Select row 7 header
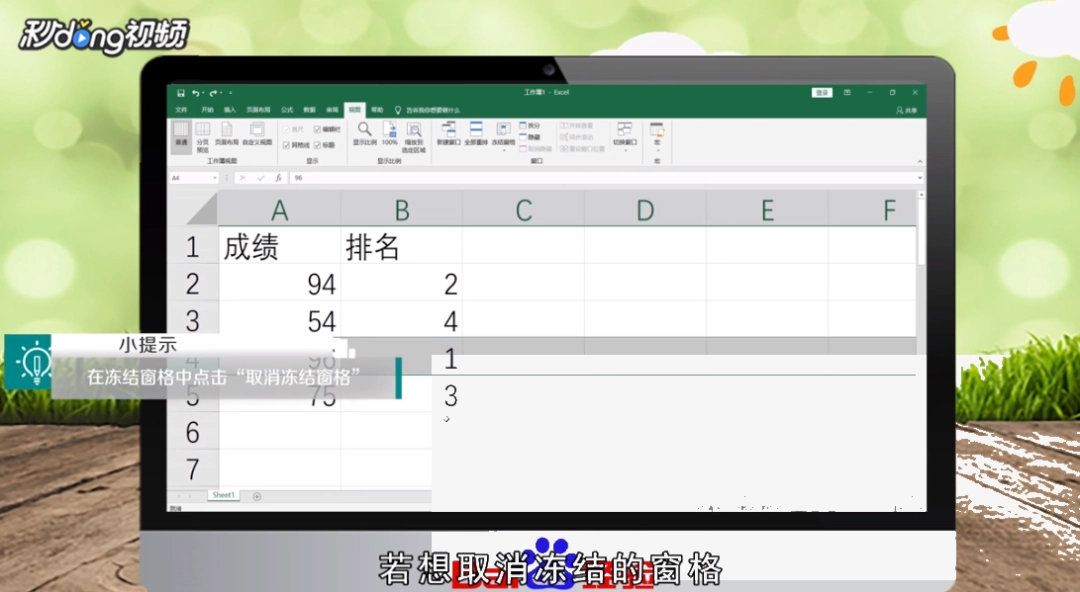The image size is (1080, 592). pos(194,469)
